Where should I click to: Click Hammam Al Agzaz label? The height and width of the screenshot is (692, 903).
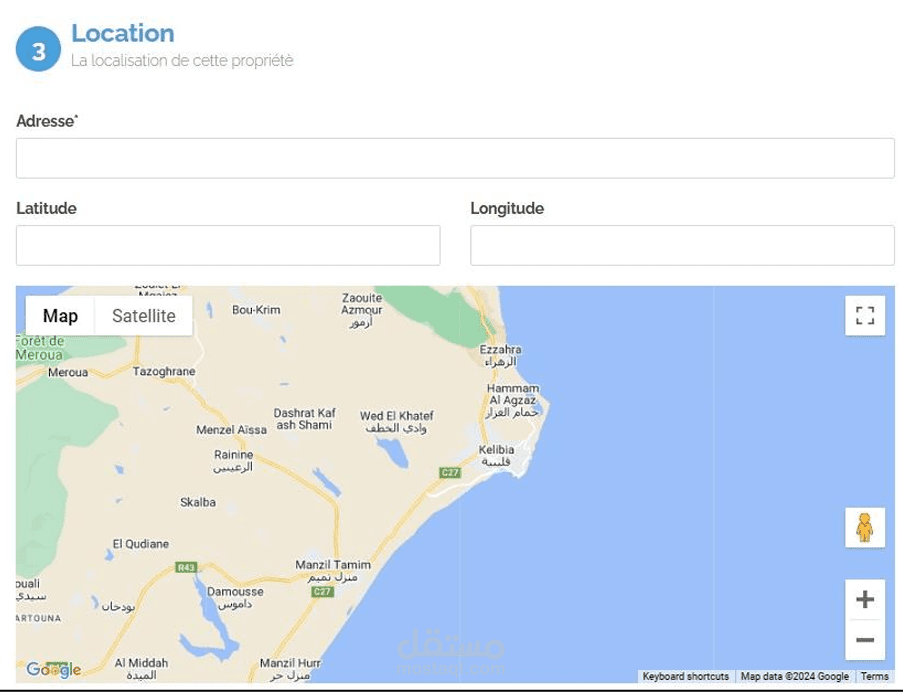(513, 400)
